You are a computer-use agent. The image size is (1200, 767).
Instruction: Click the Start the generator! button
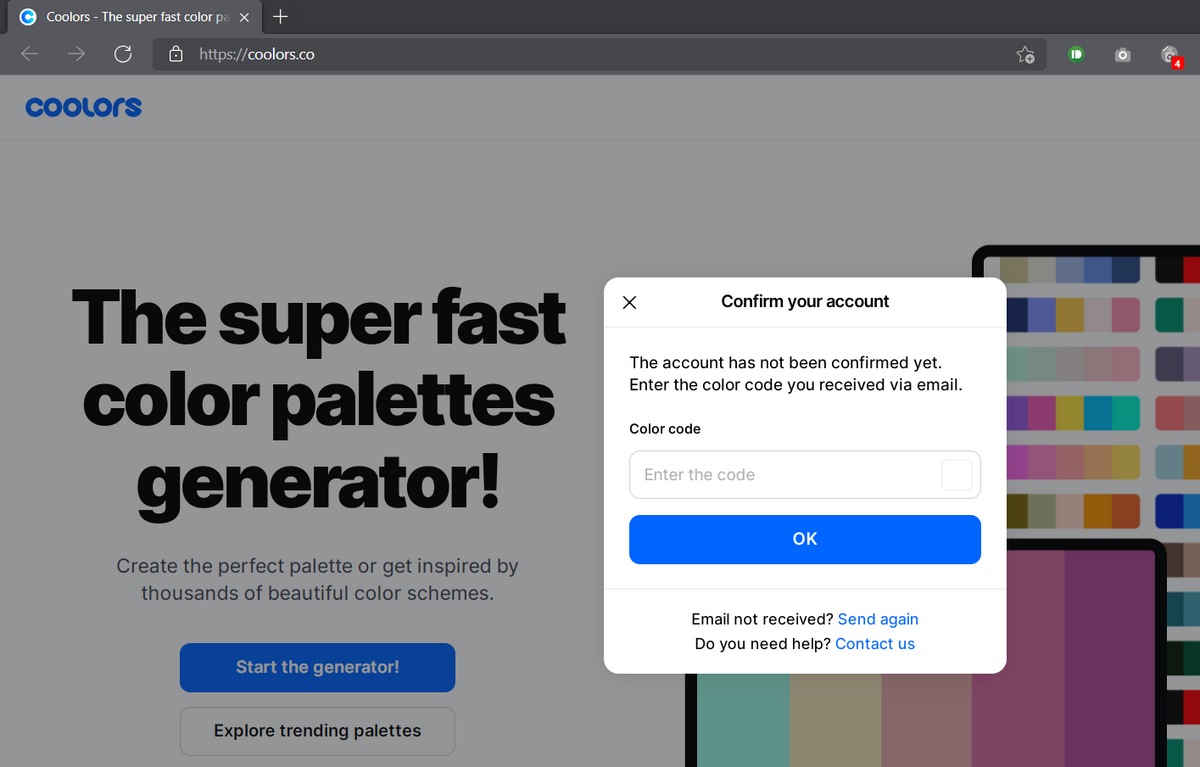point(317,667)
